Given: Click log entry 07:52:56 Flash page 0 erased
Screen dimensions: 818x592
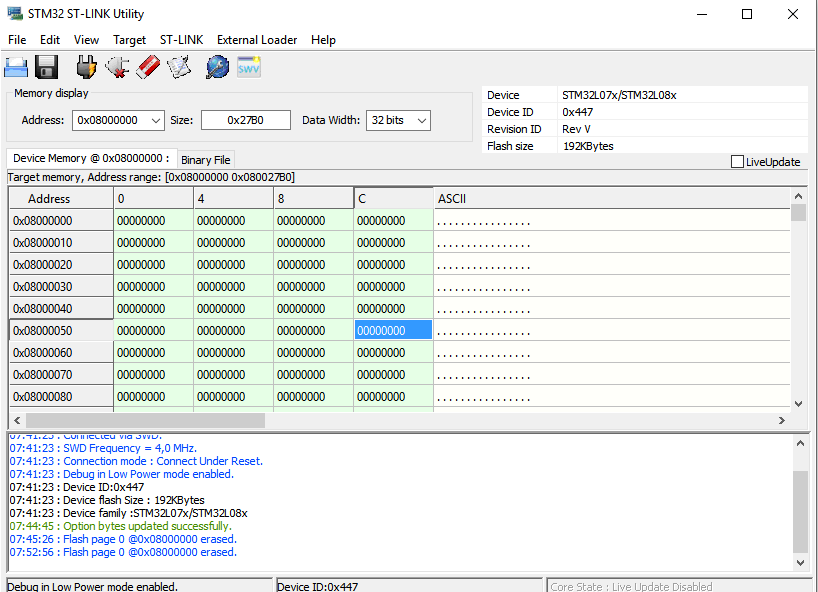Looking at the screenshot, I should click(123, 552).
